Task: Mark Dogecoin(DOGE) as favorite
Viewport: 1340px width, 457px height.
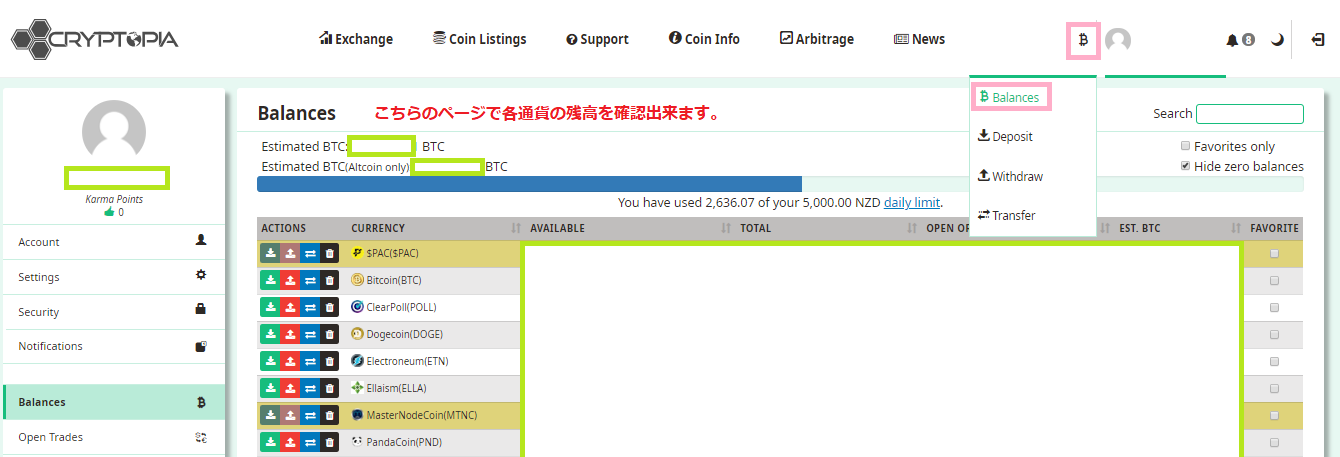Action: 1274,335
